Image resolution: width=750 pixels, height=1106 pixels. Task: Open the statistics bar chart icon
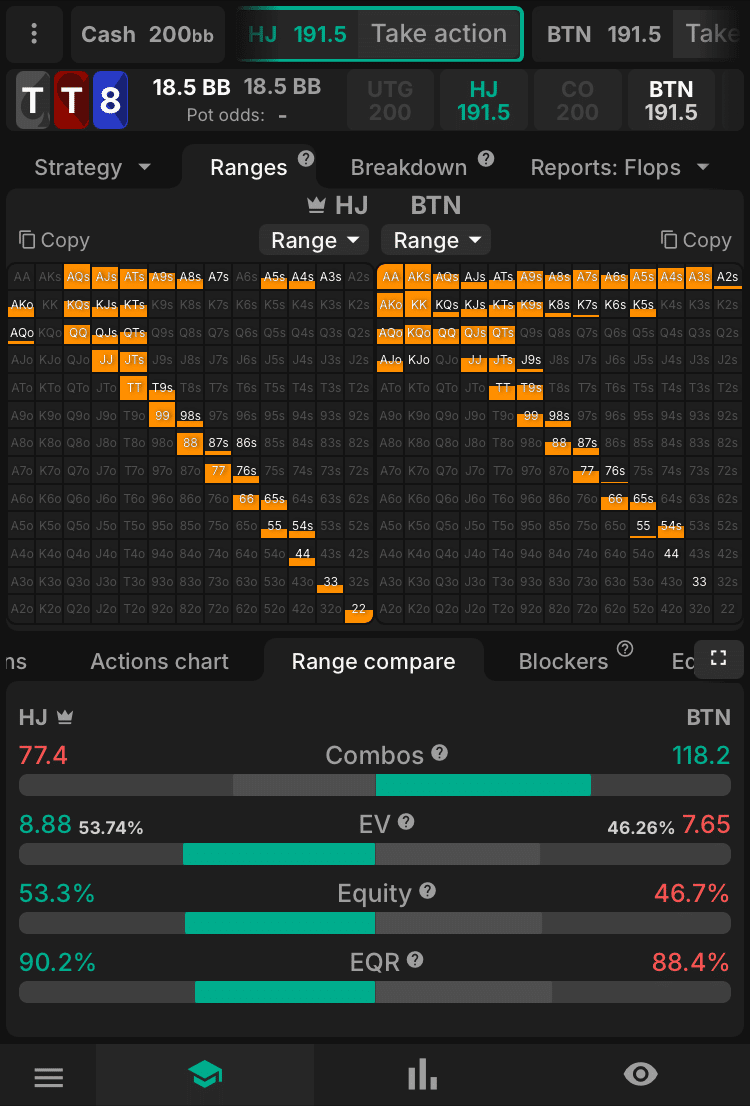pyautogui.click(x=422, y=1074)
